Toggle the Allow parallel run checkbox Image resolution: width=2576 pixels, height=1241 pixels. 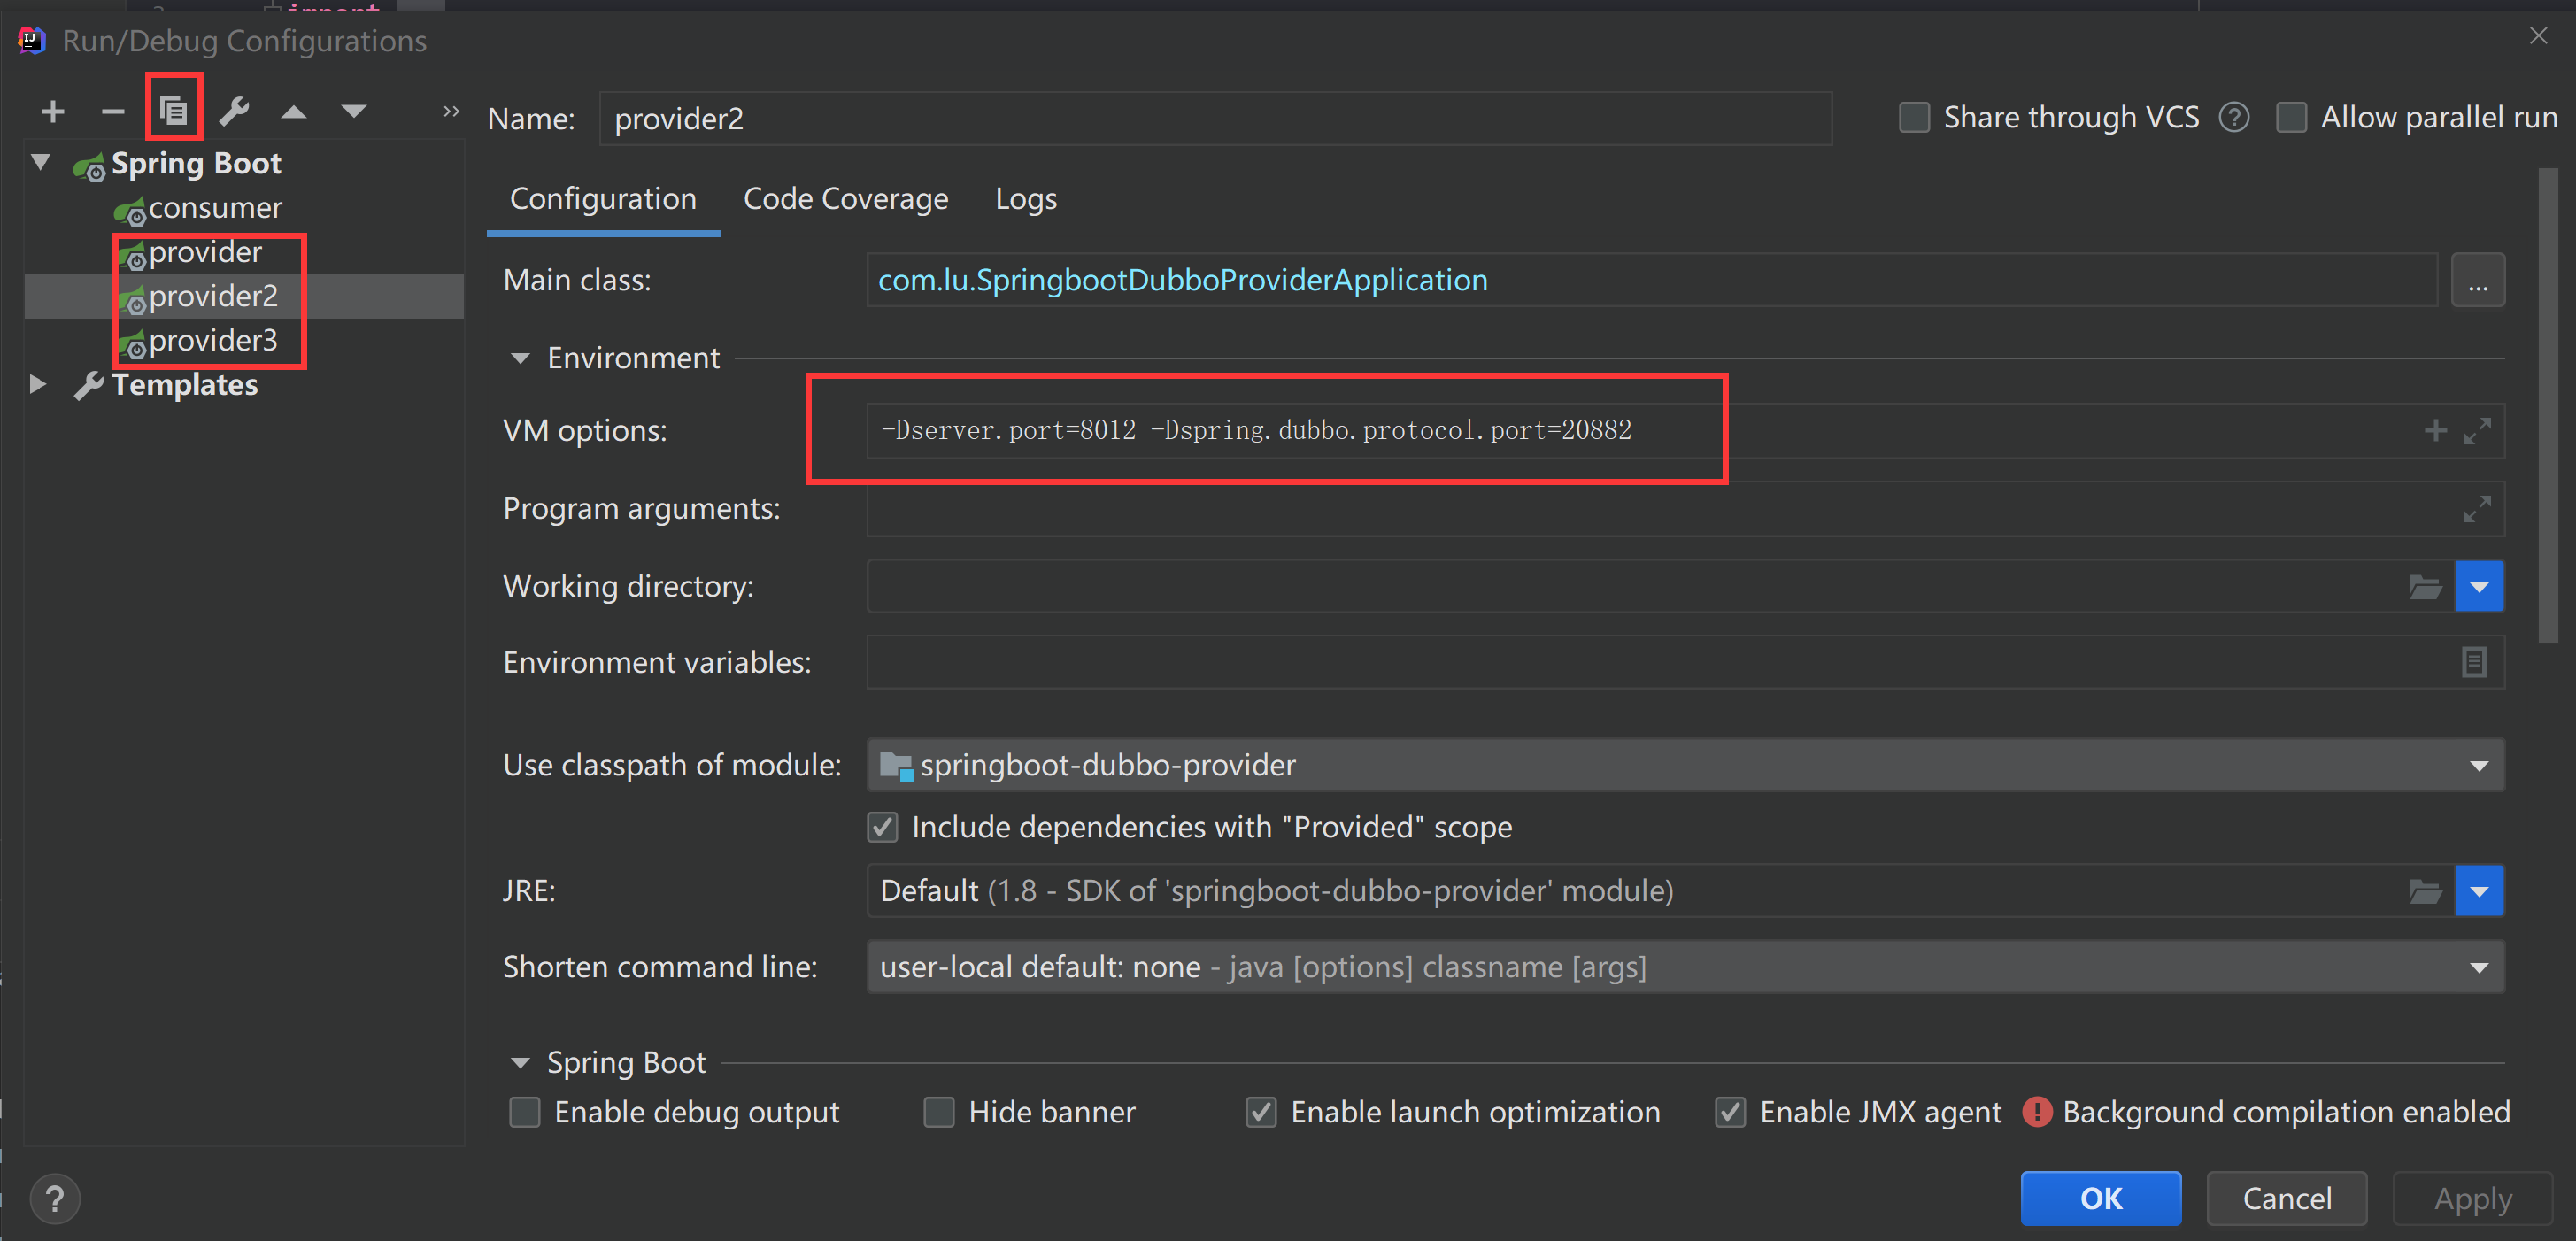tap(2291, 118)
